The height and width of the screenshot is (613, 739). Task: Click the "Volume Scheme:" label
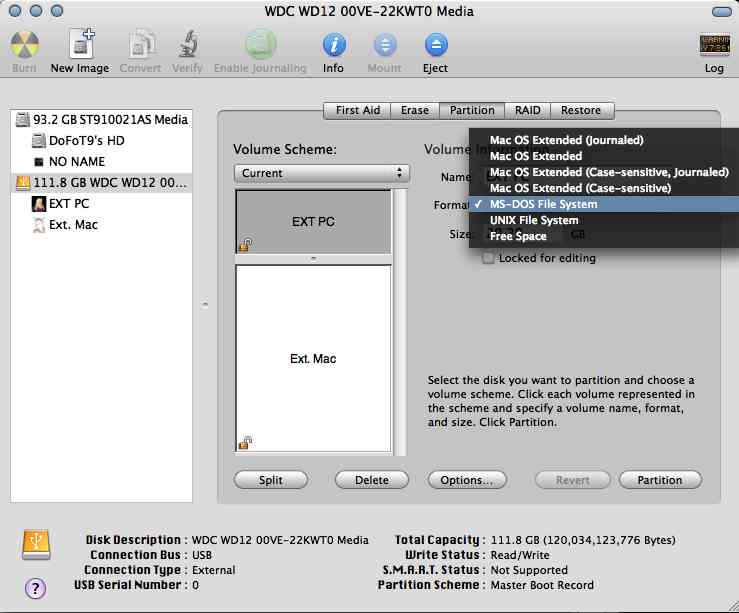click(x=285, y=149)
